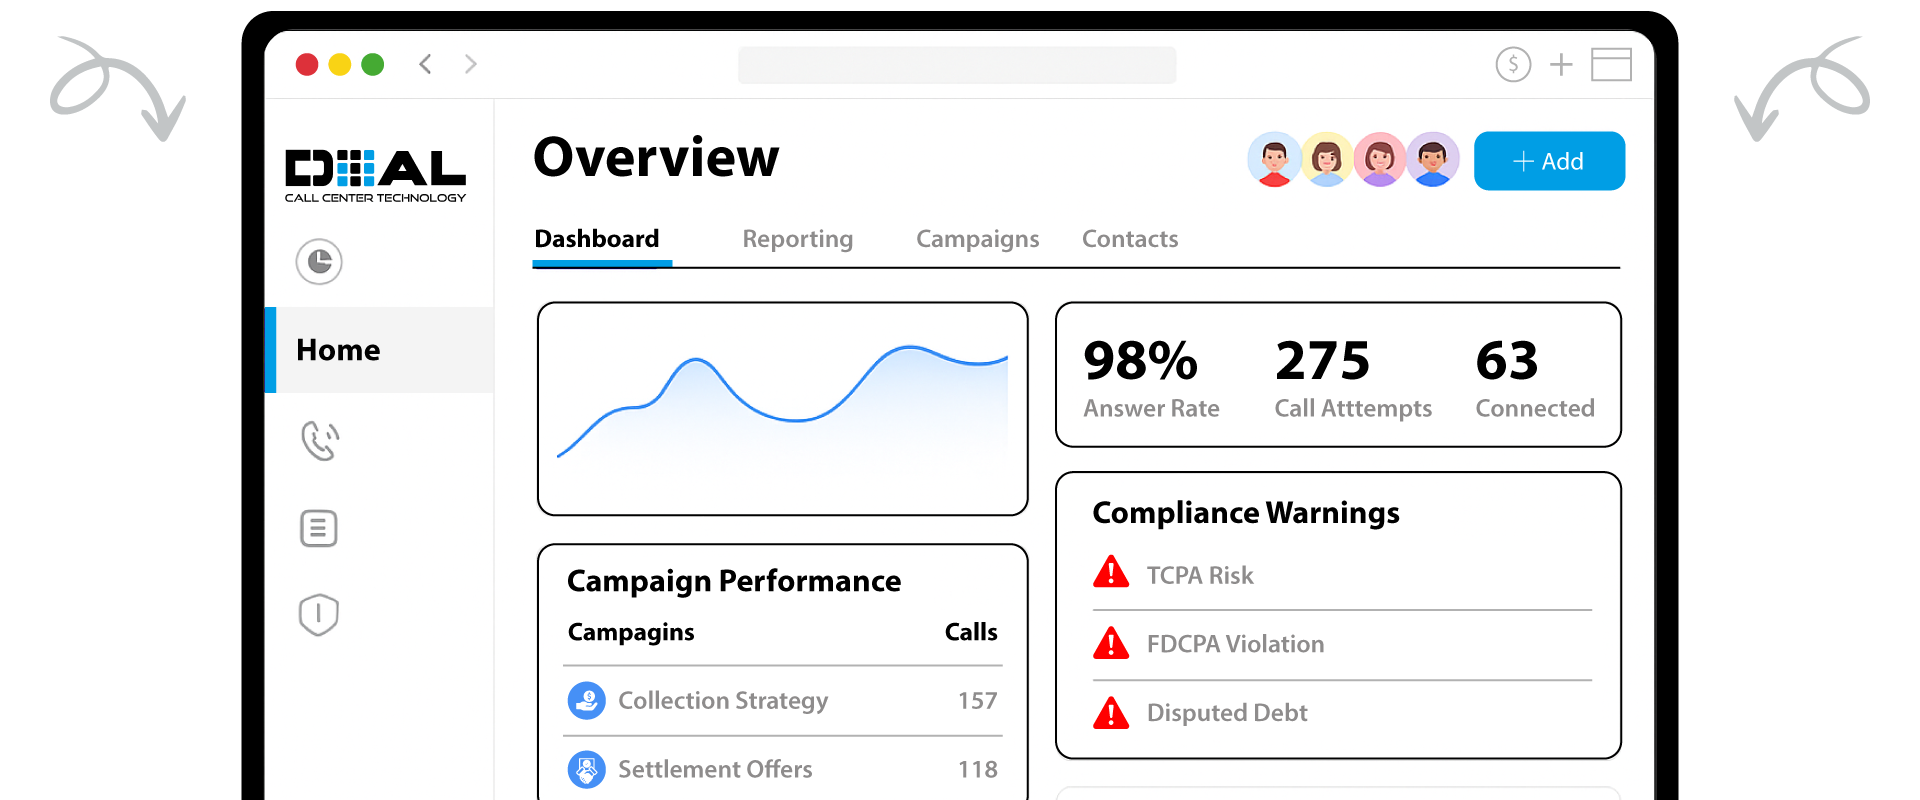The image size is (1920, 800).
Task: Click the plus icon in browser toolbar
Action: point(1561,65)
